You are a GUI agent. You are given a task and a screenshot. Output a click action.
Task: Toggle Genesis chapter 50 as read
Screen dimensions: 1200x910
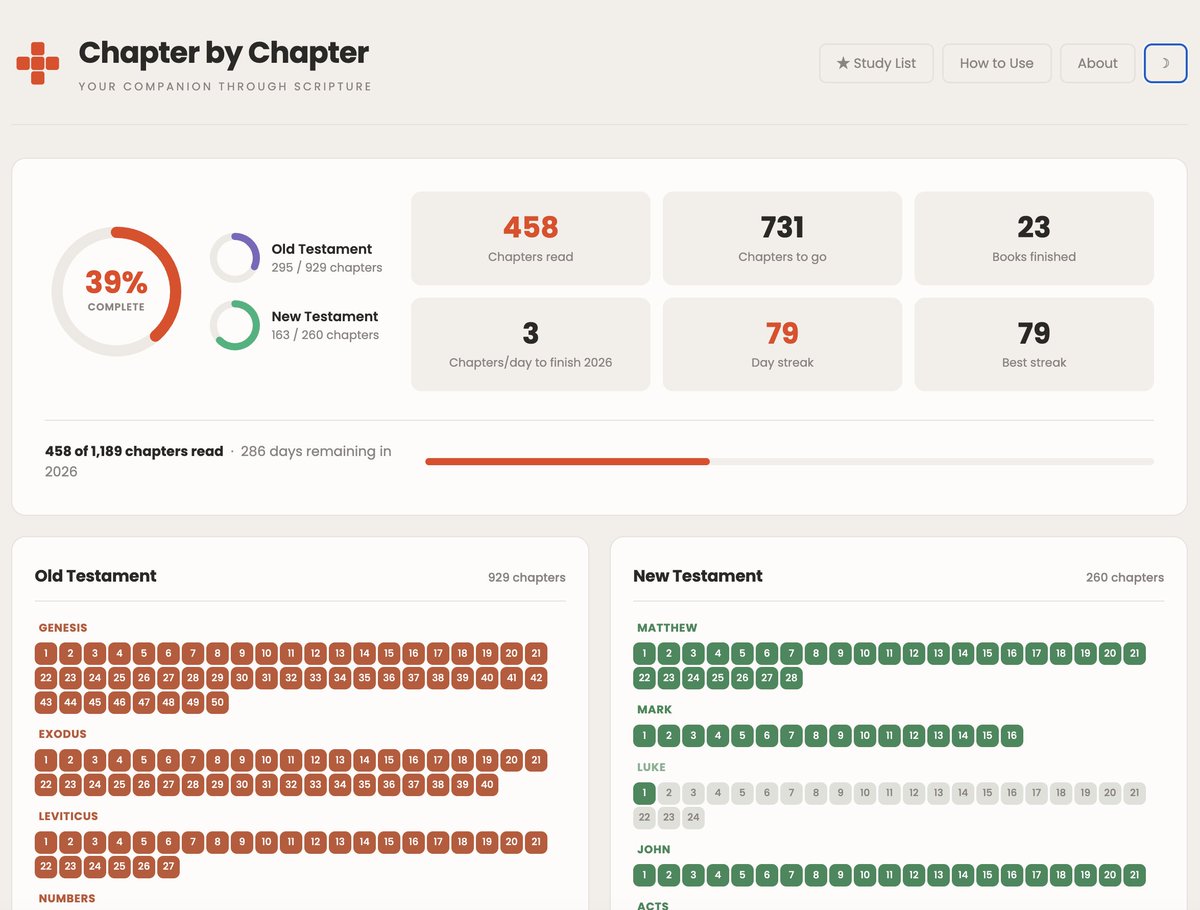pyautogui.click(x=217, y=702)
